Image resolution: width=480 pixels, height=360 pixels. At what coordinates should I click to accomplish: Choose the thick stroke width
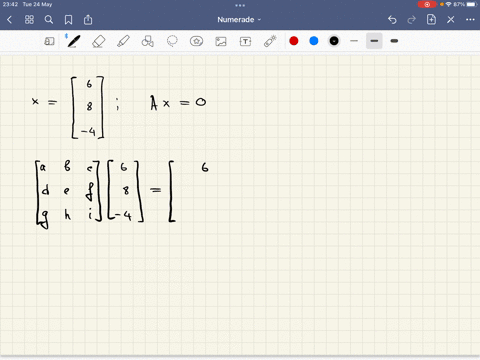(394, 41)
